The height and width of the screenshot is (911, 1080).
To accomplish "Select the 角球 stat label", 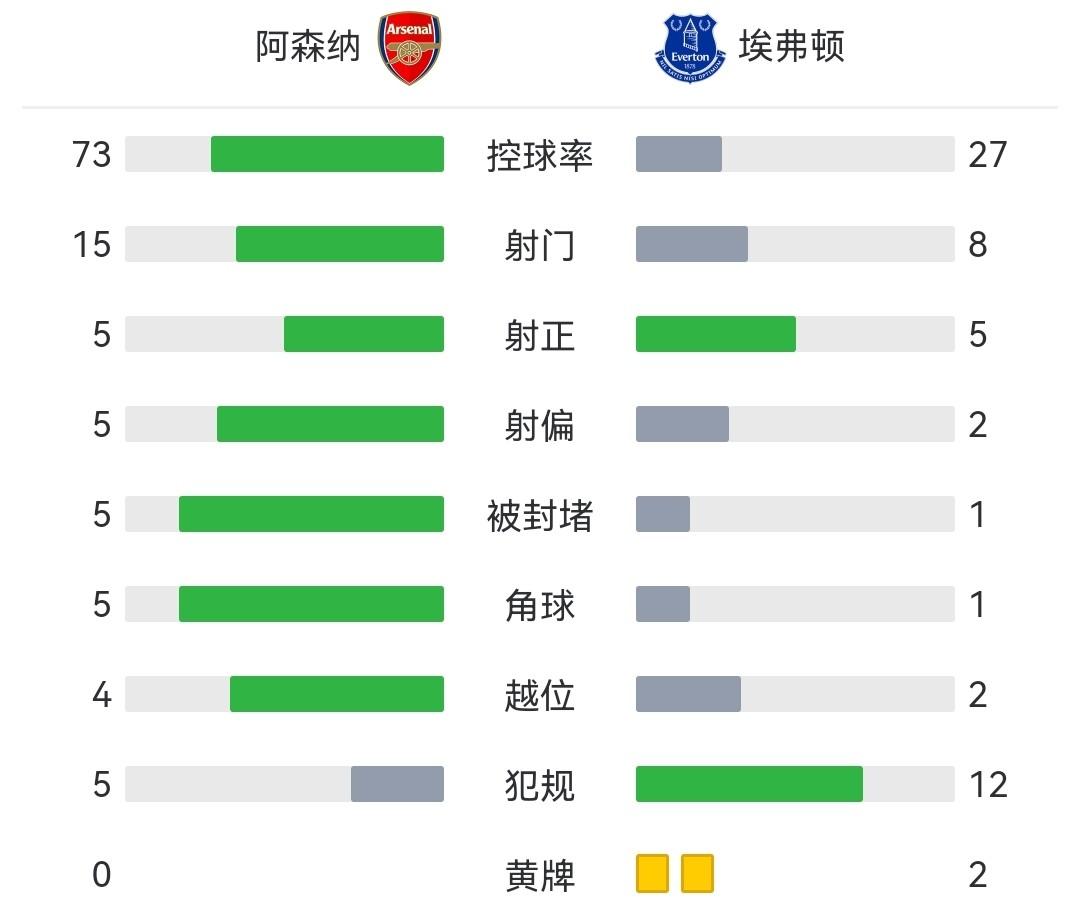I will pos(540,605).
